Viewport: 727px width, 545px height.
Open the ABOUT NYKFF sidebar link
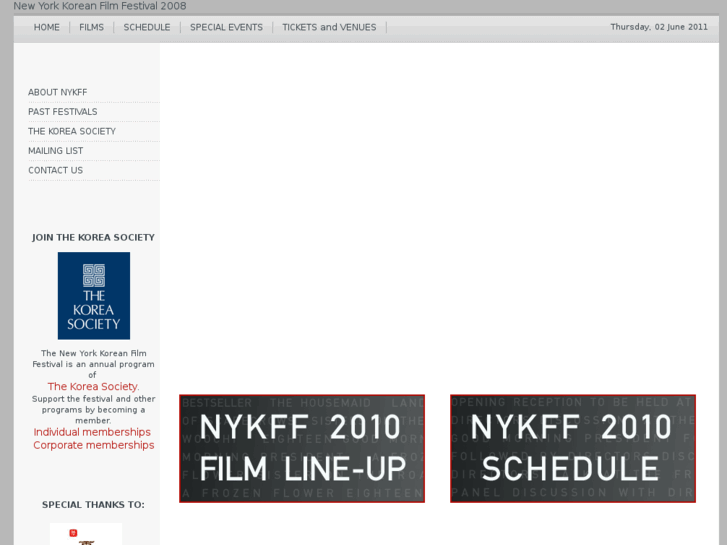57,92
